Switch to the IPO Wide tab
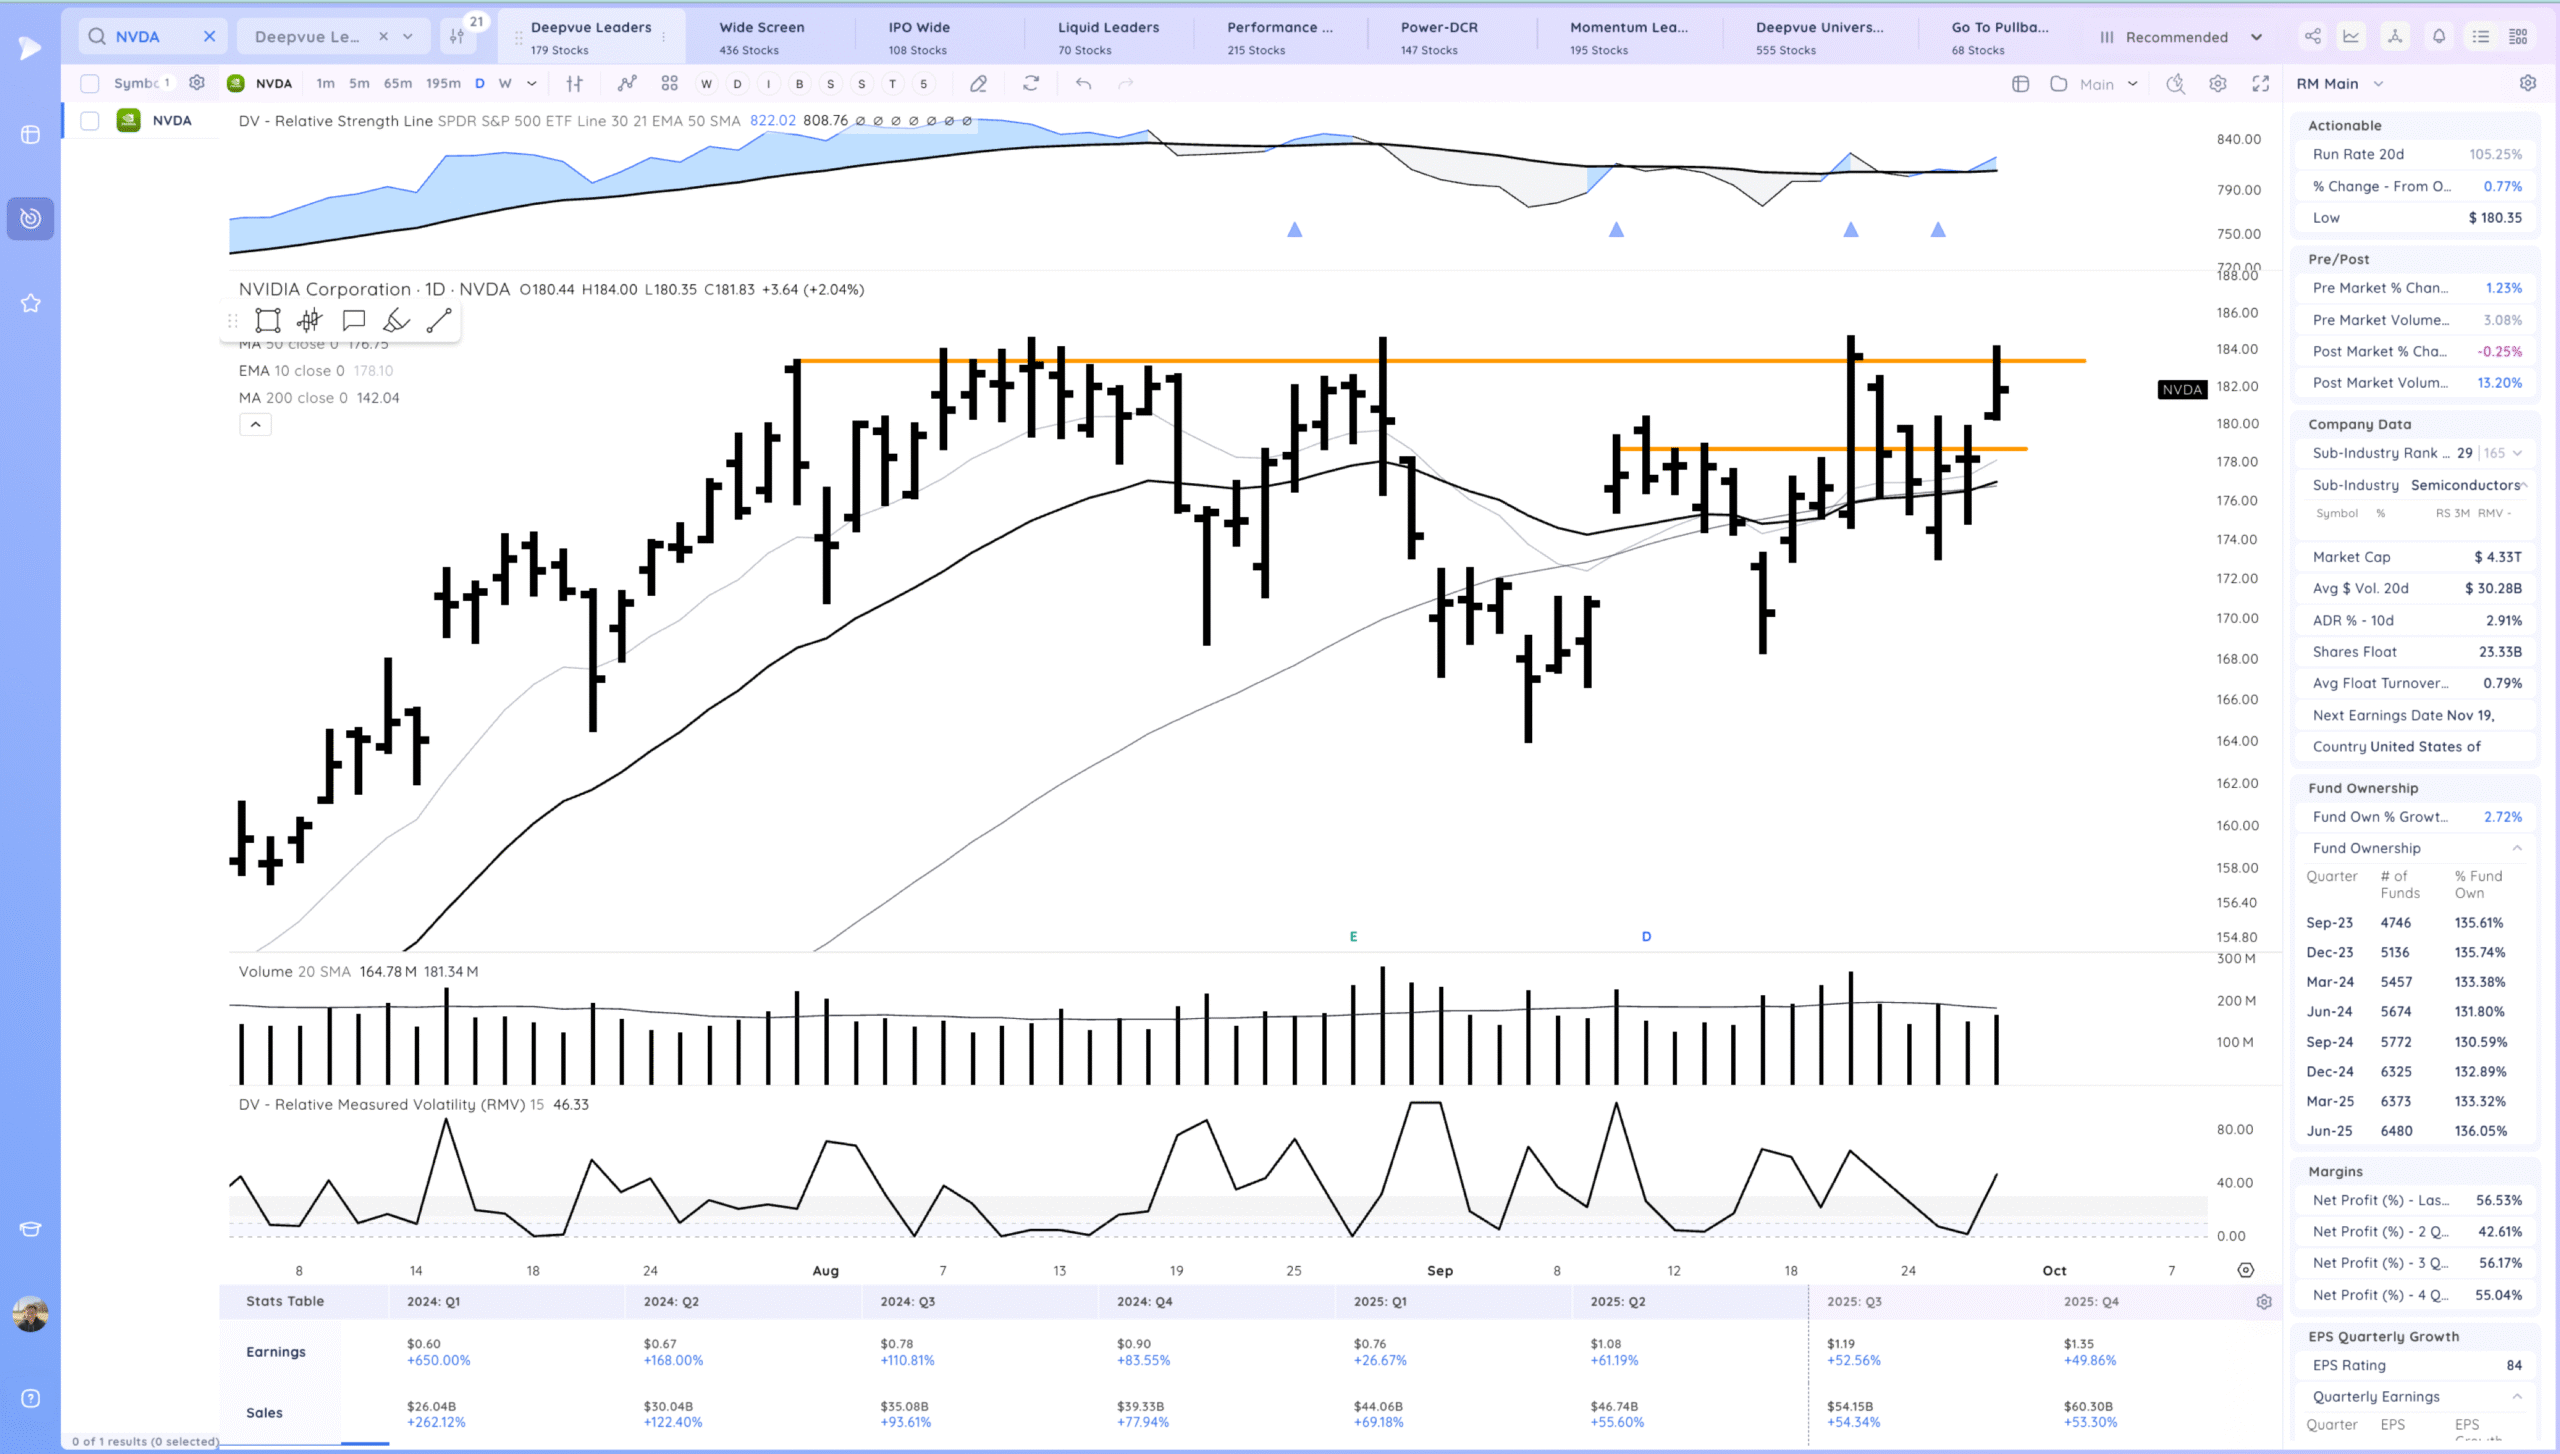Image resolution: width=2560 pixels, height=1454 pixels. click(919, 37)
